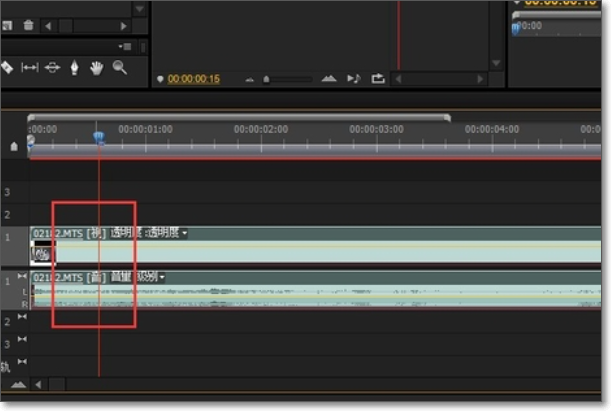Click right scroll arrow in project panel
This screenshot has height=411, width=611.
[x=124, y=26]
